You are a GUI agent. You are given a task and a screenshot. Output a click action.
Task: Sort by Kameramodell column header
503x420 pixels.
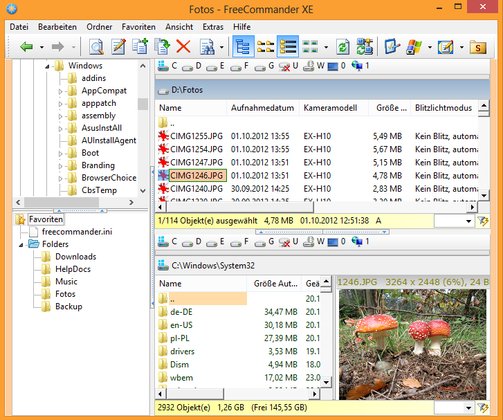[334, 108]
